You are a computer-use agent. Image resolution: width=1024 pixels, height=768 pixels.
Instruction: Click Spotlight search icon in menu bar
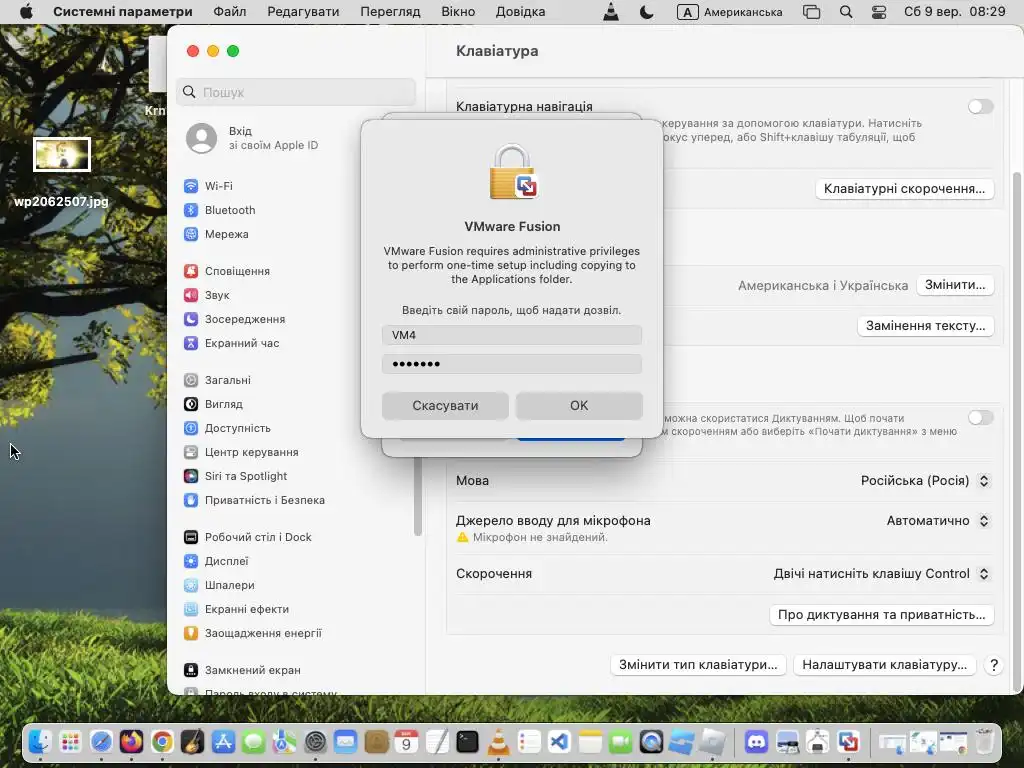click(846, 12)
